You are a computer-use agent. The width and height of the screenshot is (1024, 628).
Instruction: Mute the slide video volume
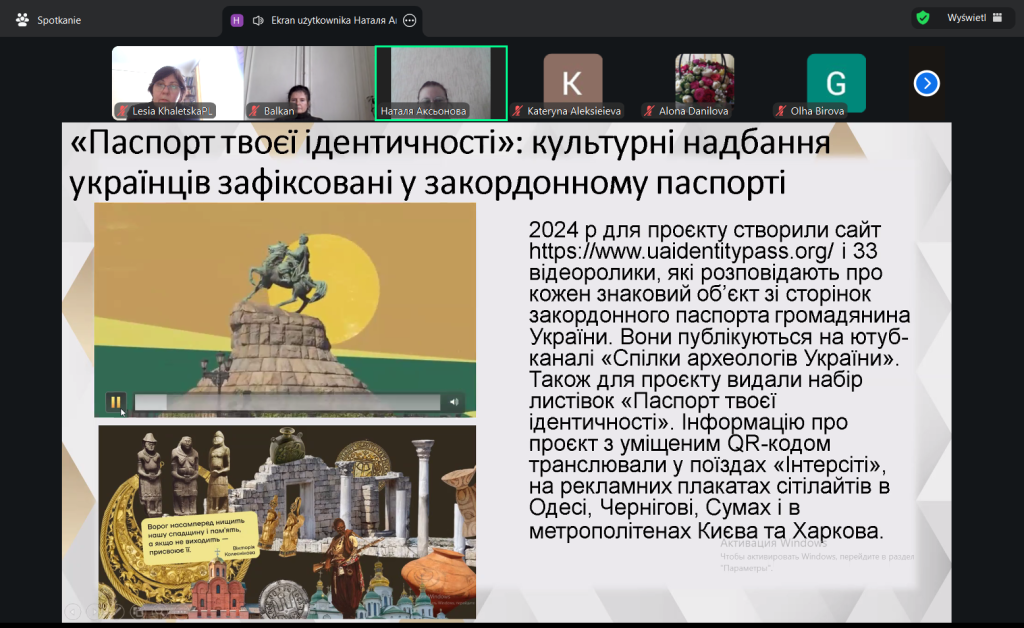[455, 402]
